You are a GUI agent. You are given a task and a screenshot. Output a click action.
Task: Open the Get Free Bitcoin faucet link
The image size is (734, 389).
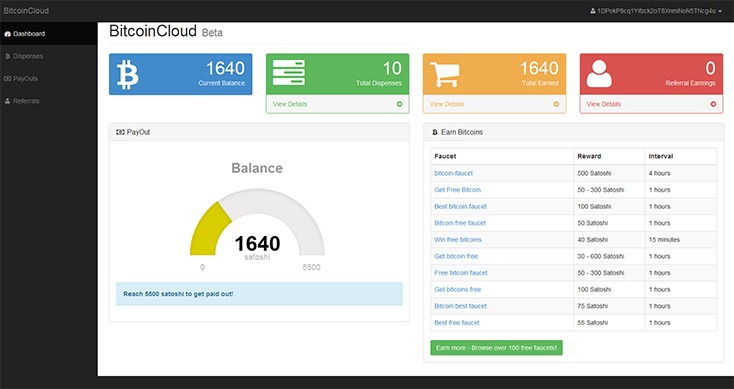click(457, 190)
